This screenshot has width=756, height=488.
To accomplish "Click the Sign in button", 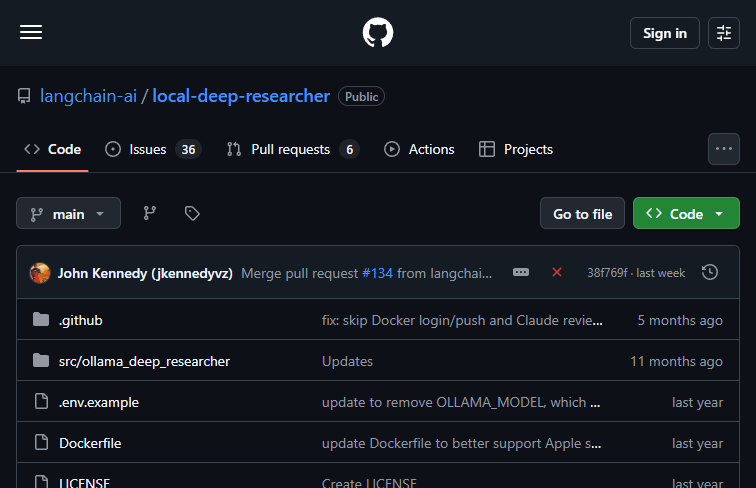I will [x=664, y=33].
